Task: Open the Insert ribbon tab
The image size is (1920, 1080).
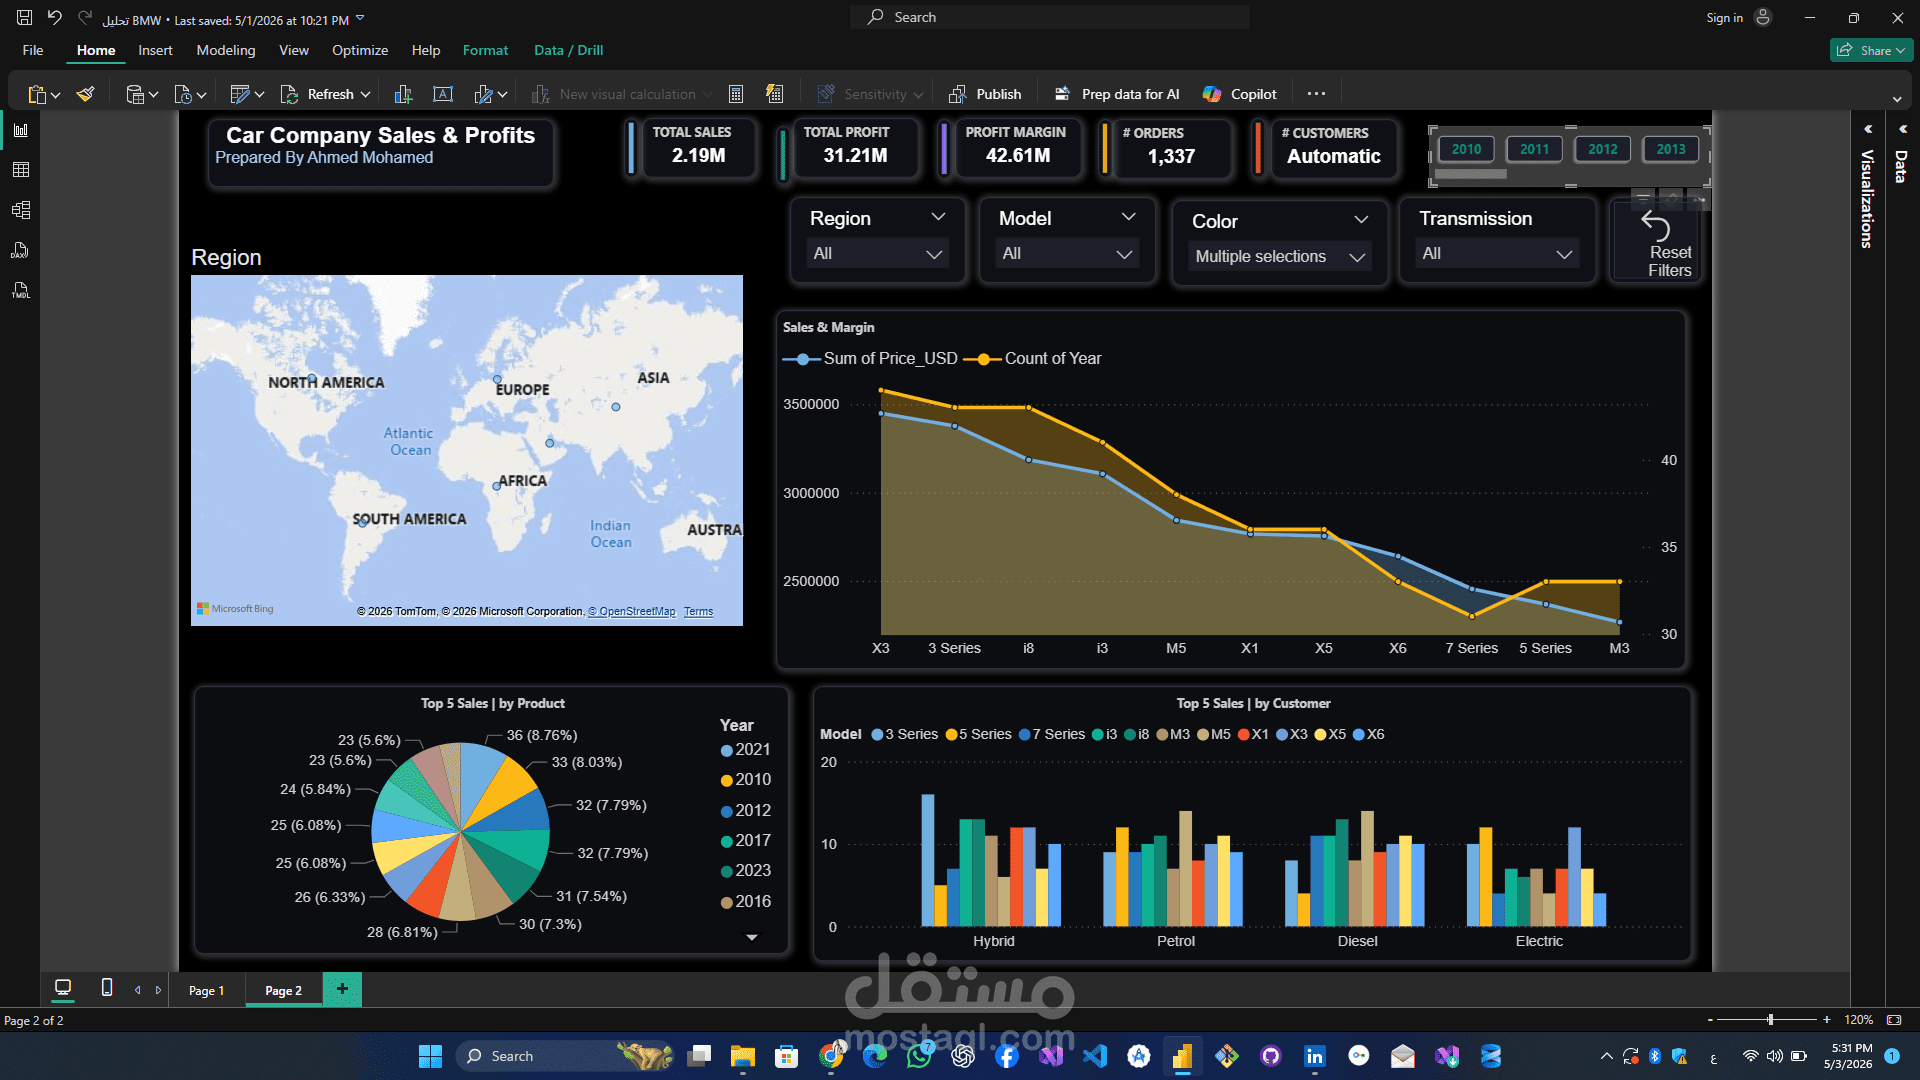Action: 155,50
